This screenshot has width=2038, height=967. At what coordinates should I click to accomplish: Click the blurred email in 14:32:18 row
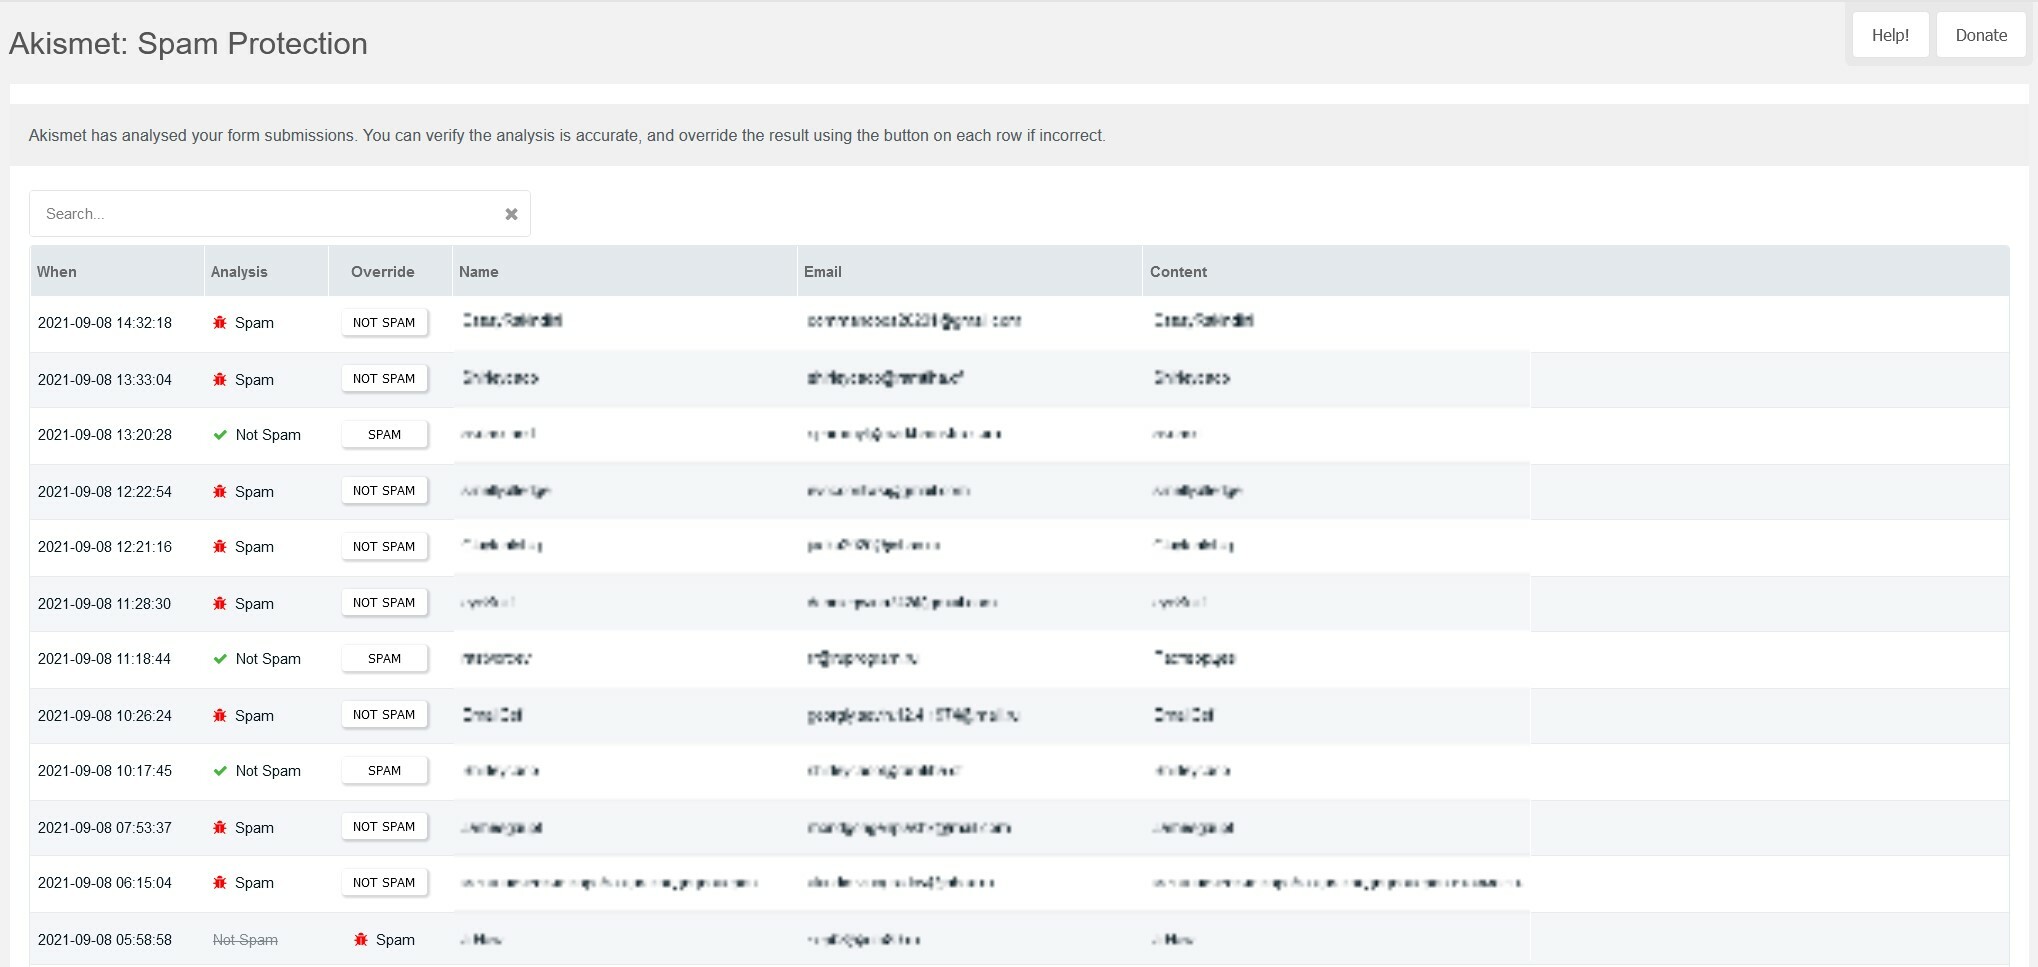[914, 321]
